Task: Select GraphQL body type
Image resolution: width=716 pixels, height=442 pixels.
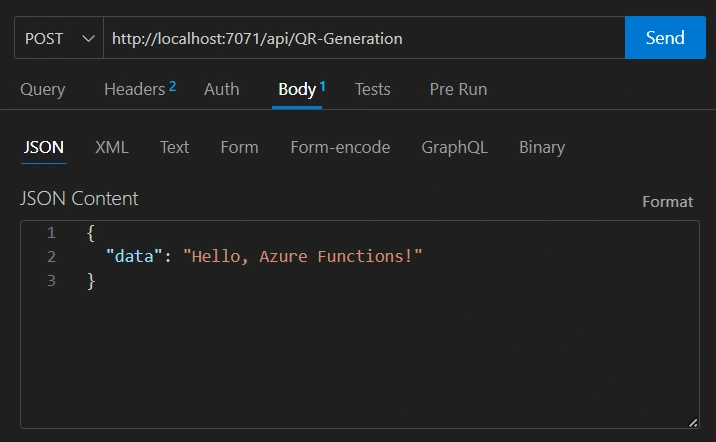Action: 454,147
